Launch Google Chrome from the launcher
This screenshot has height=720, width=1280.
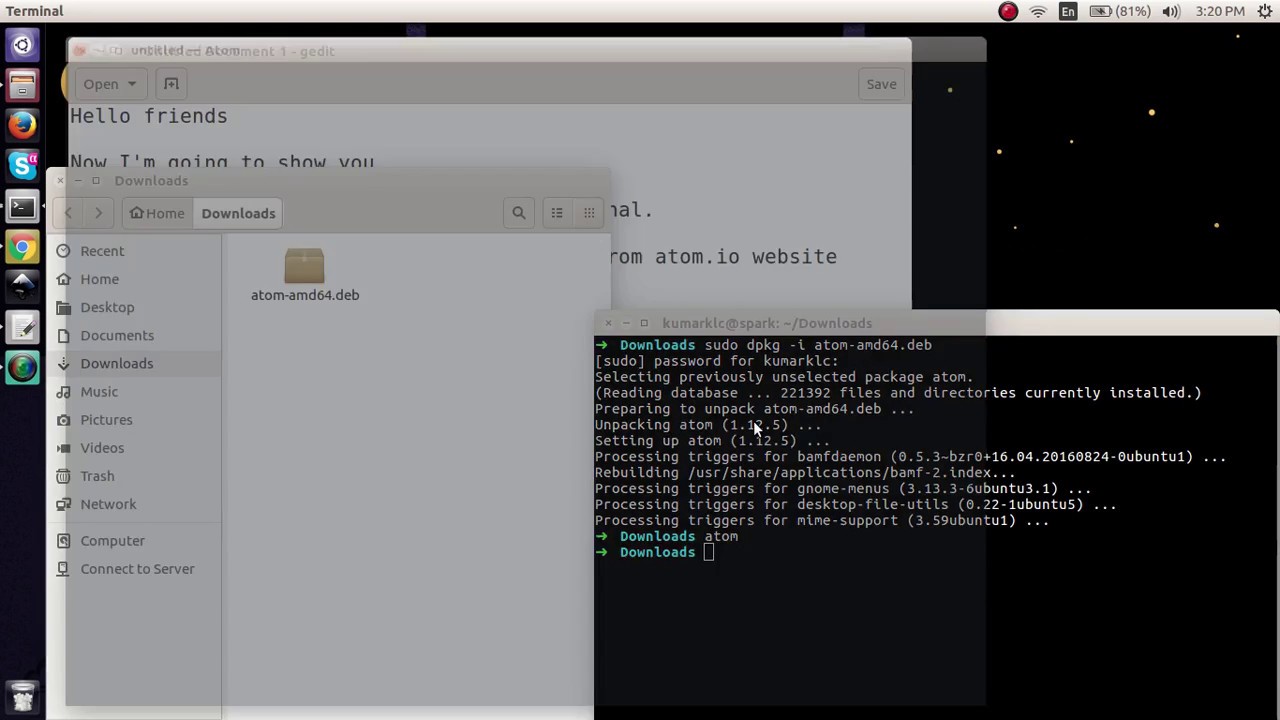tap(22, 247)
